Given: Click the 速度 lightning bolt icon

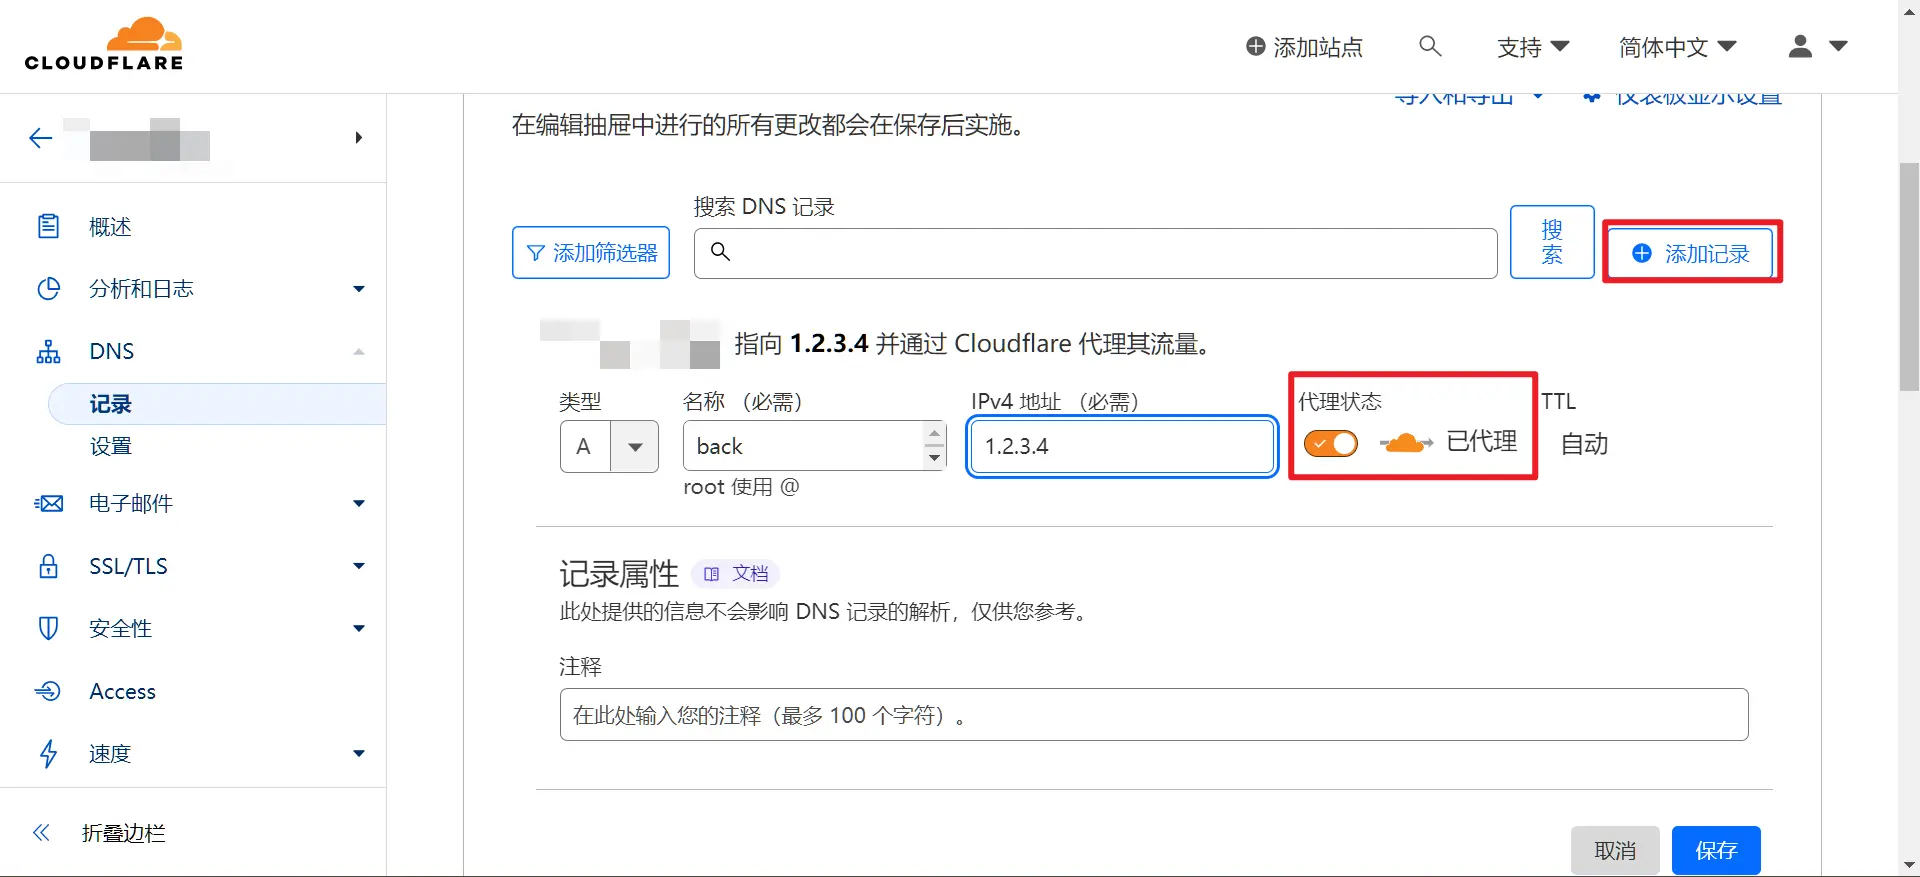Looking at the screenshot, I should (x=48, y=753).
